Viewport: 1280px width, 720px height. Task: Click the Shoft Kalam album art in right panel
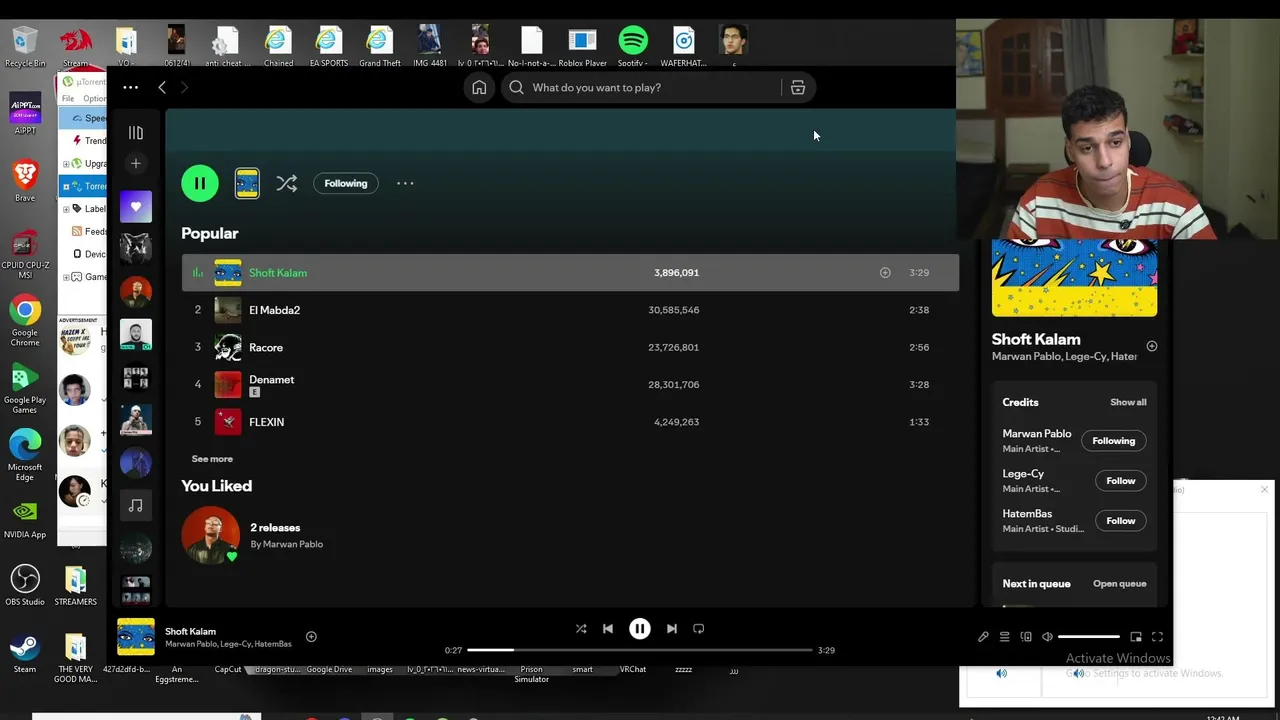click(x=1074, y=278)
